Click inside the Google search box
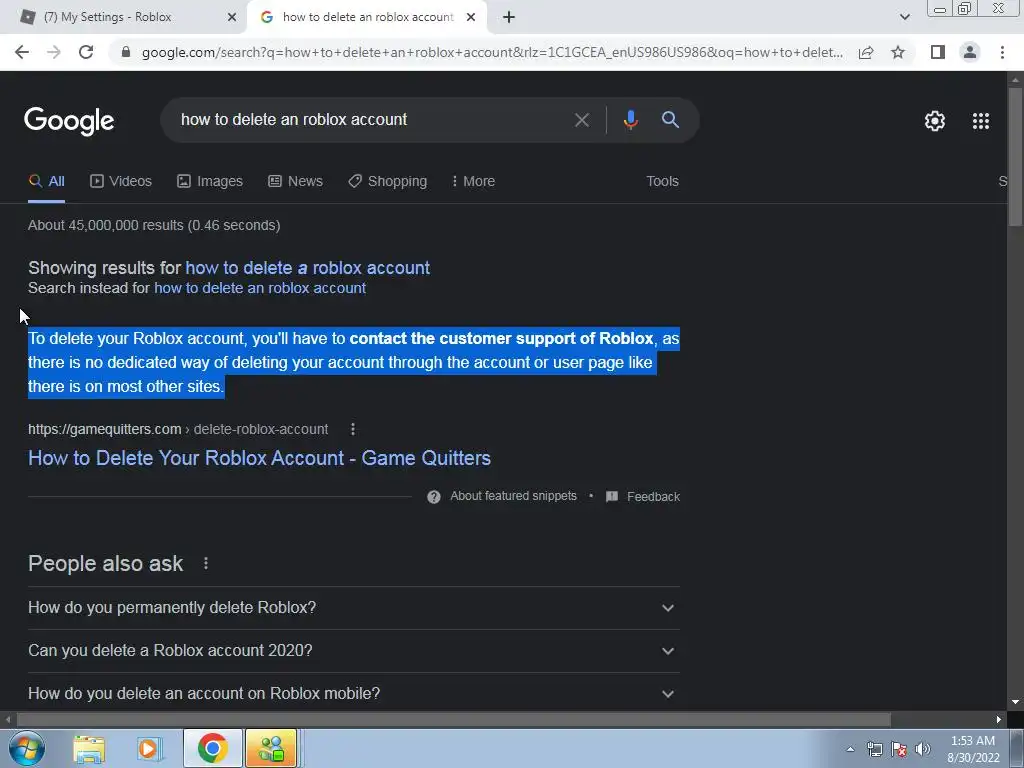This screenshot has width=1024, height=768. click(x=366, y=120)
